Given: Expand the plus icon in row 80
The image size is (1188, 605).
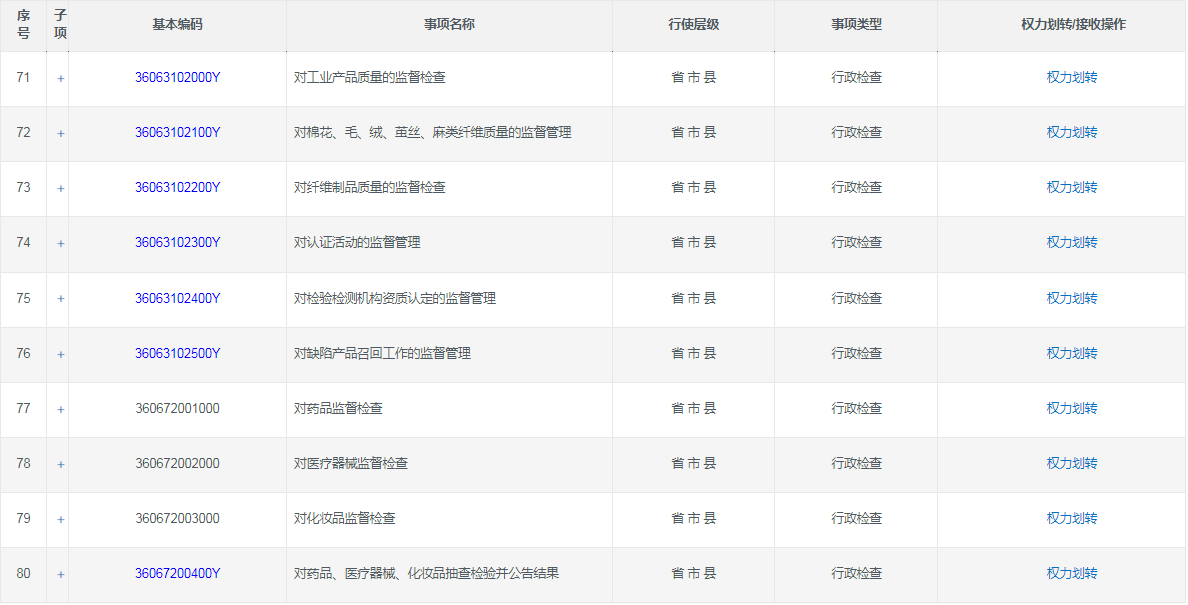Looking at the screenshot, I should tap(60, 574).
